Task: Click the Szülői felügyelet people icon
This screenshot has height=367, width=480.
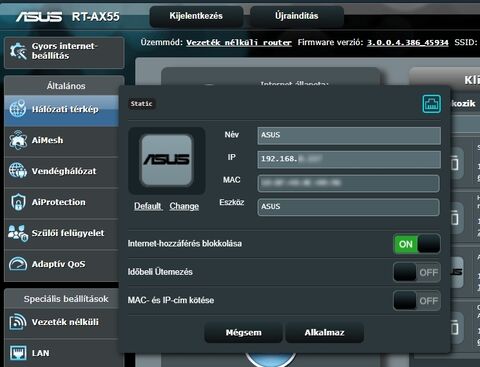Action: click(18, 233)
